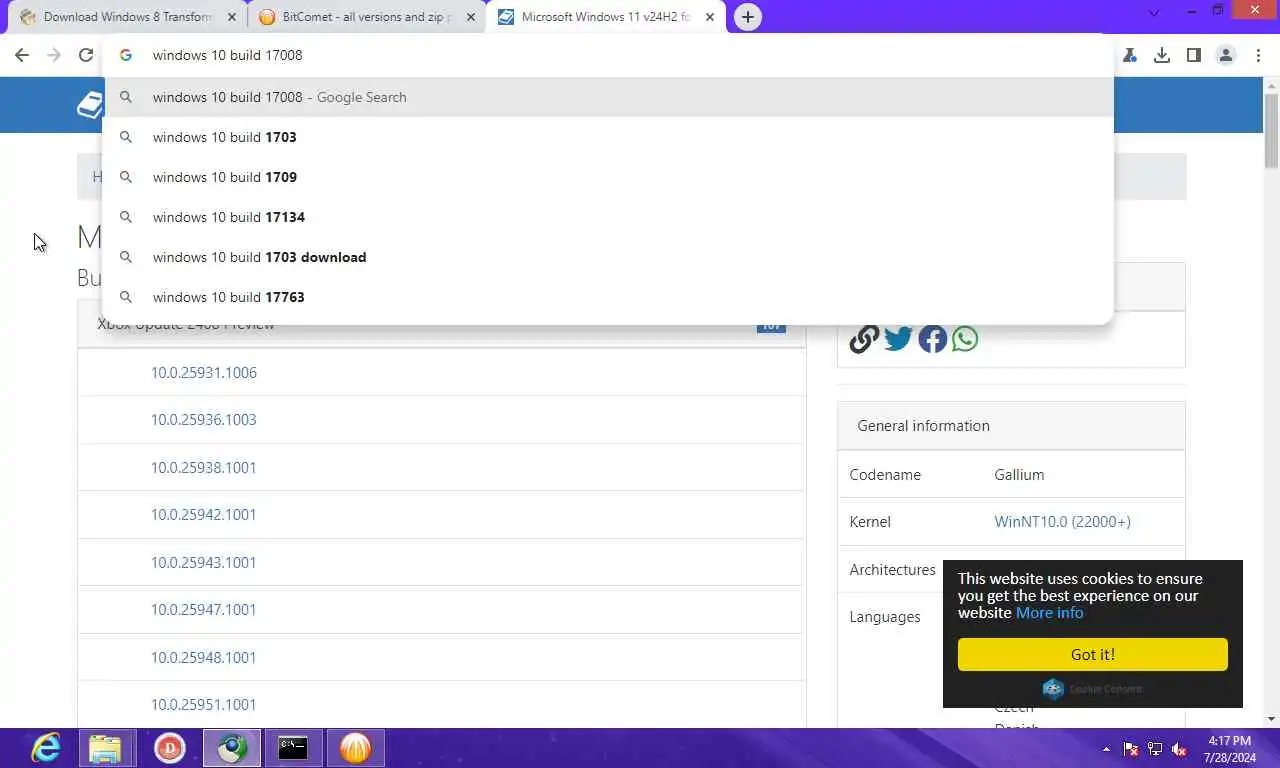
Task: Click the 'Languages' row label
Action: click(885, 616)
